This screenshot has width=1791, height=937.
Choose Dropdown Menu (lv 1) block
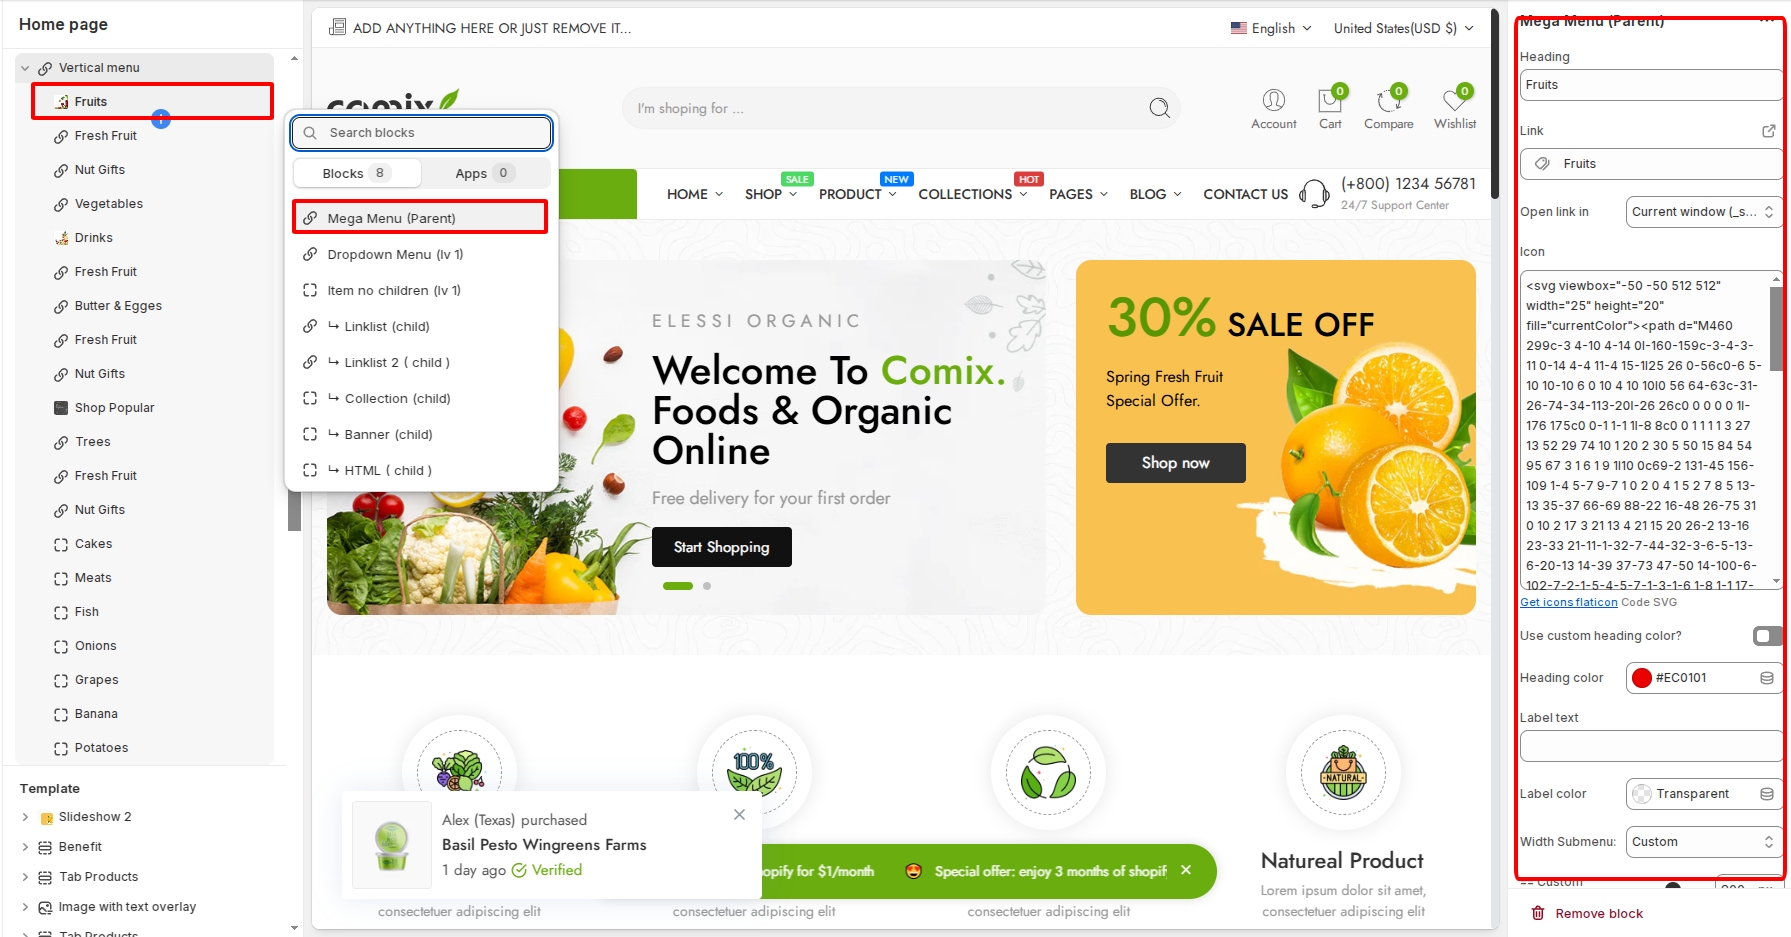tap(395, 255)
